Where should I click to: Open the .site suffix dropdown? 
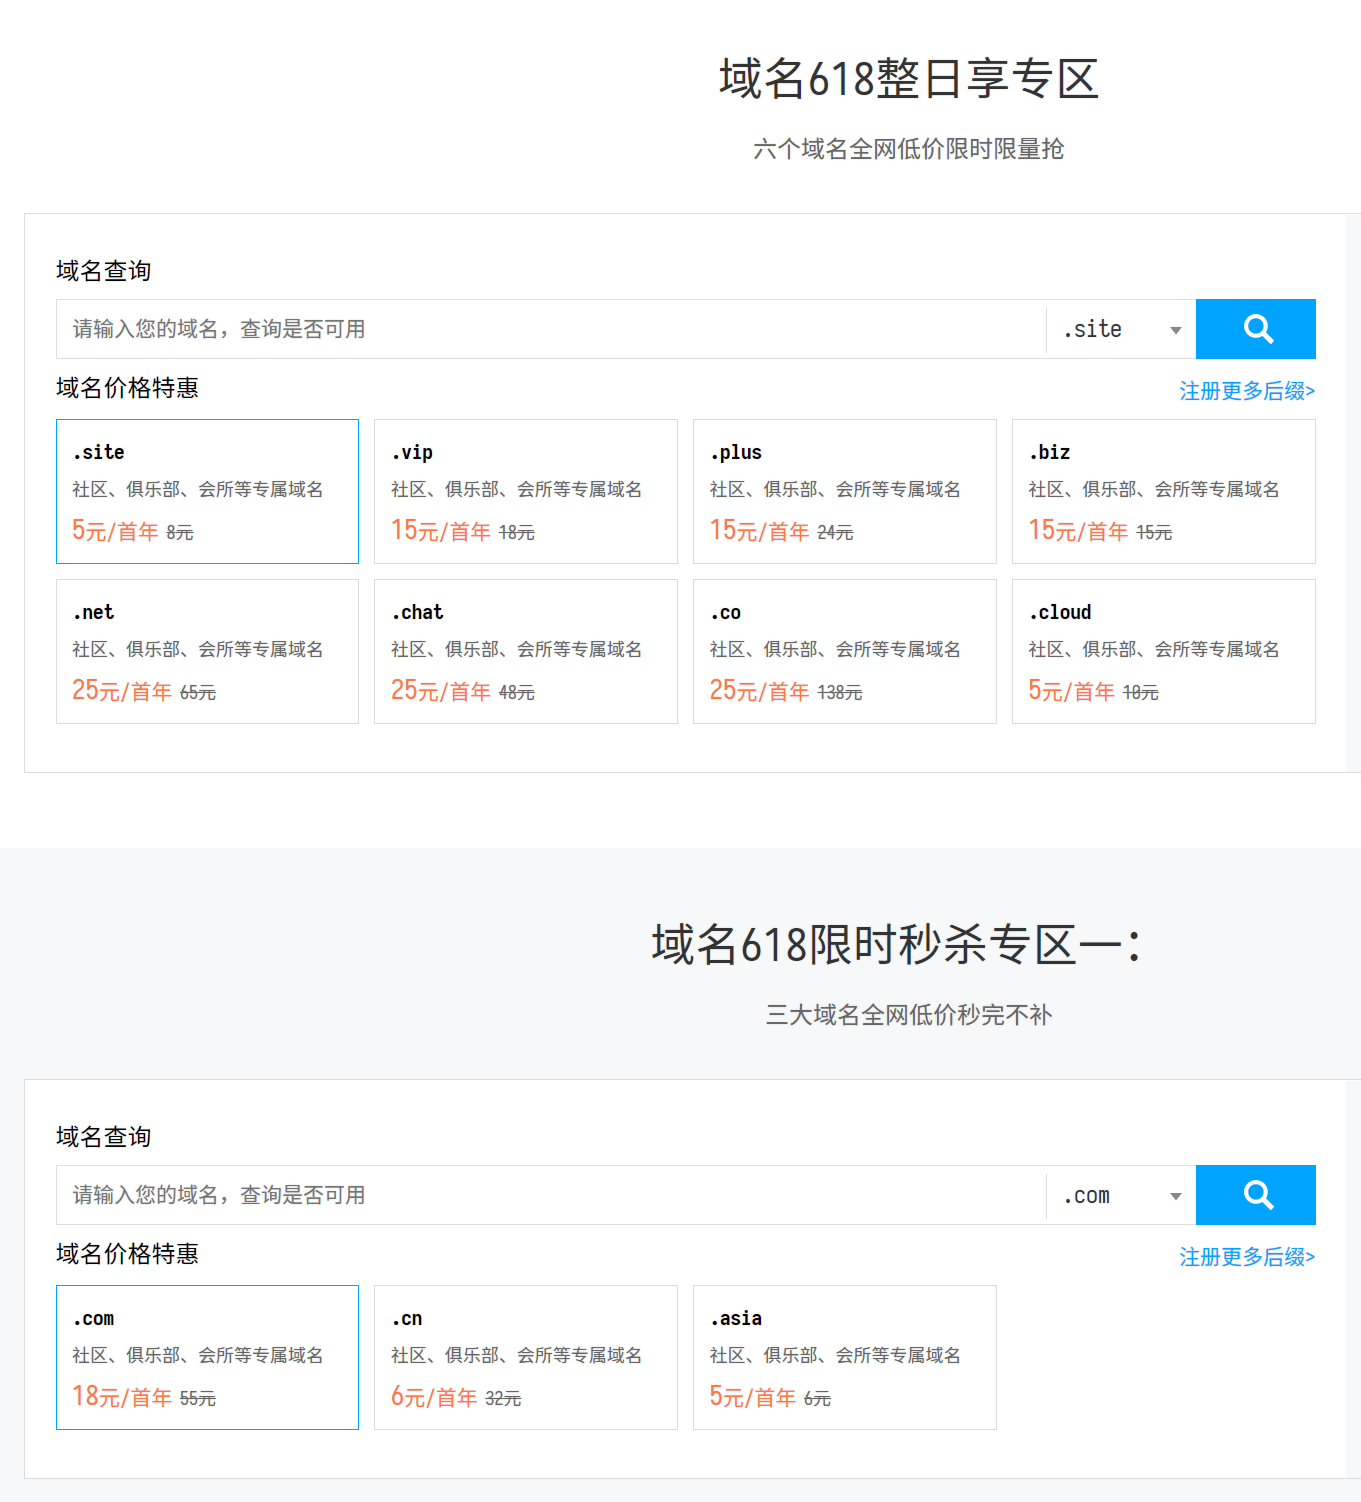click(1121, 329)
